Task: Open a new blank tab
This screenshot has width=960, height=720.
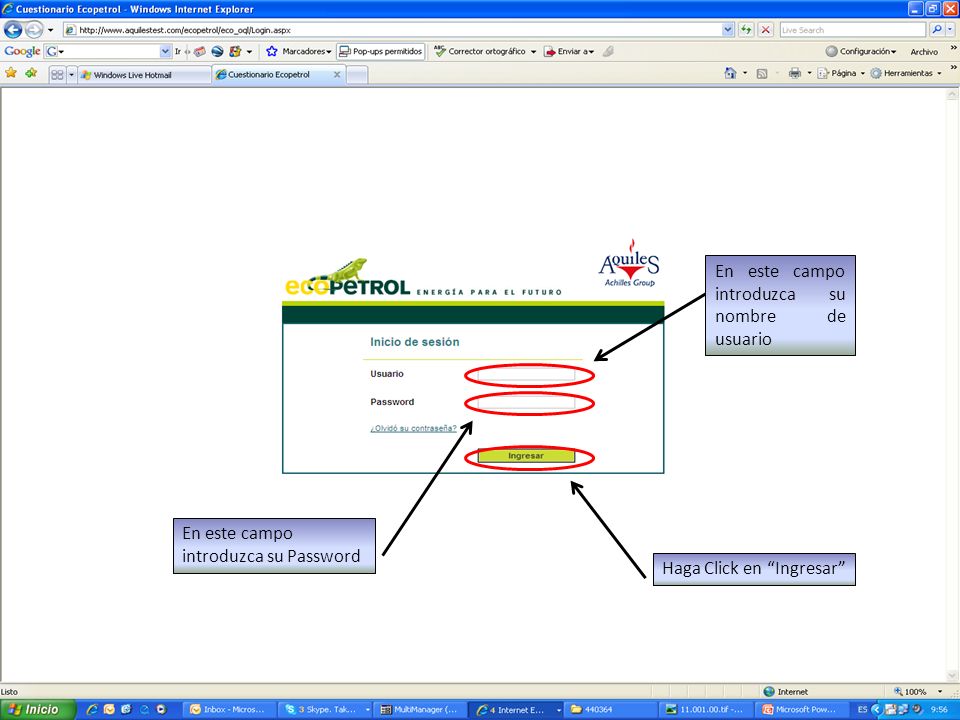Action: click(357, 75)
